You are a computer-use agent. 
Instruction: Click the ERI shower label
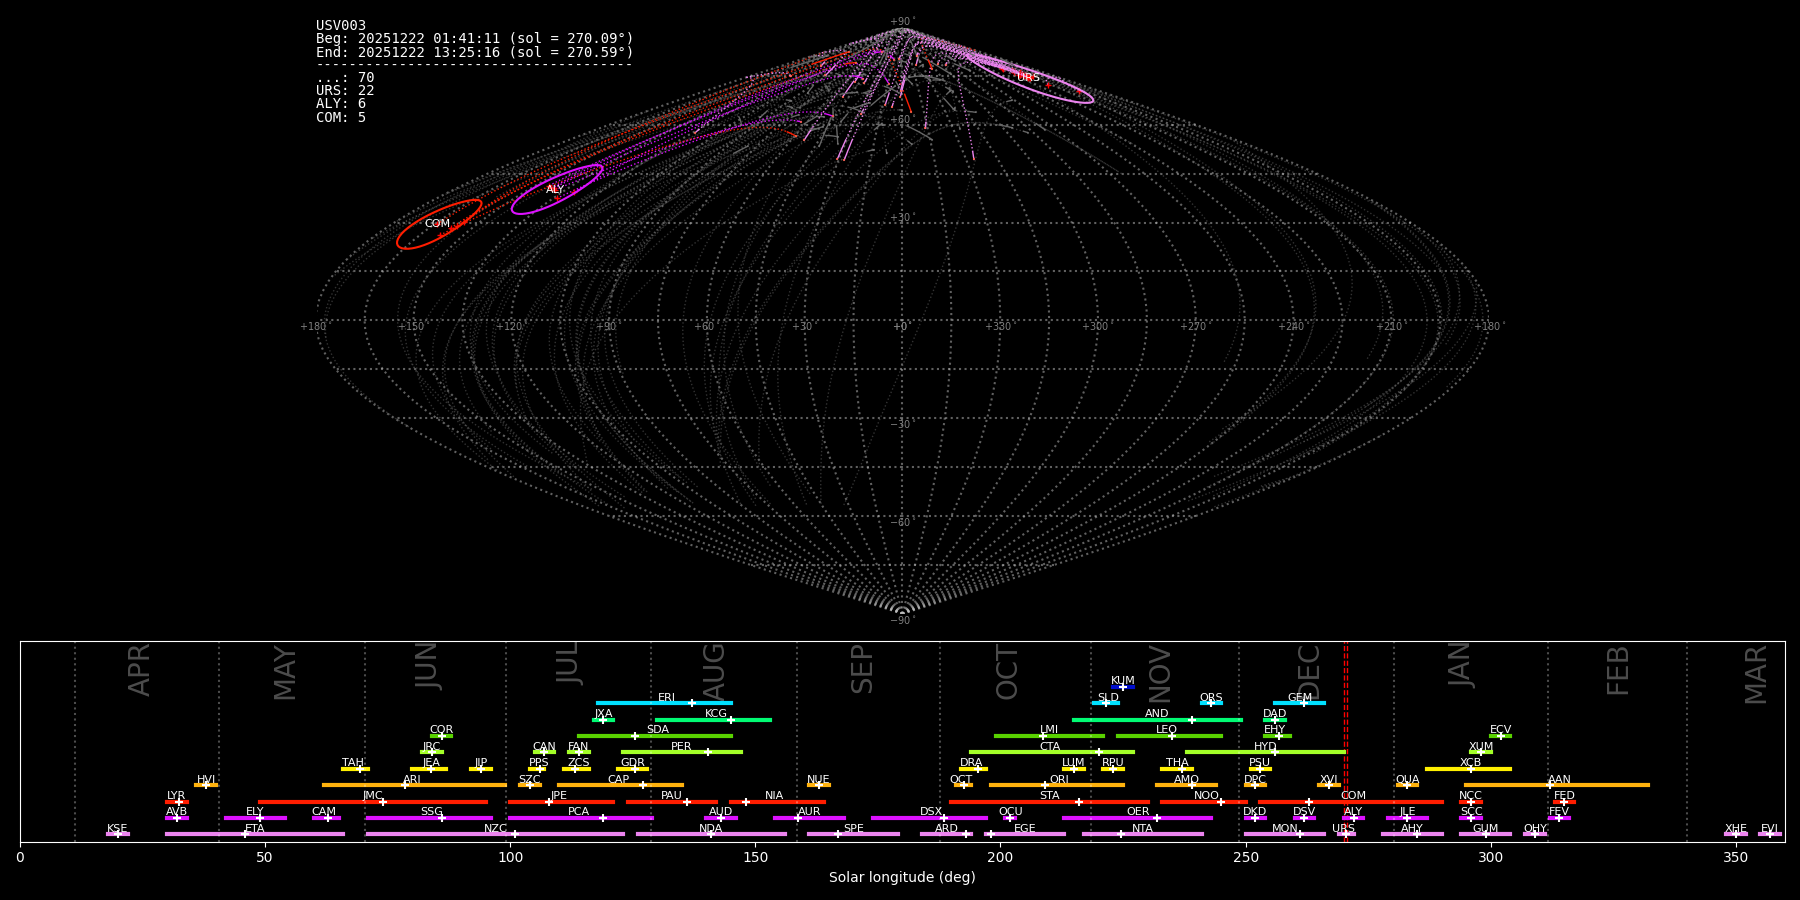[x=667, y=698]
